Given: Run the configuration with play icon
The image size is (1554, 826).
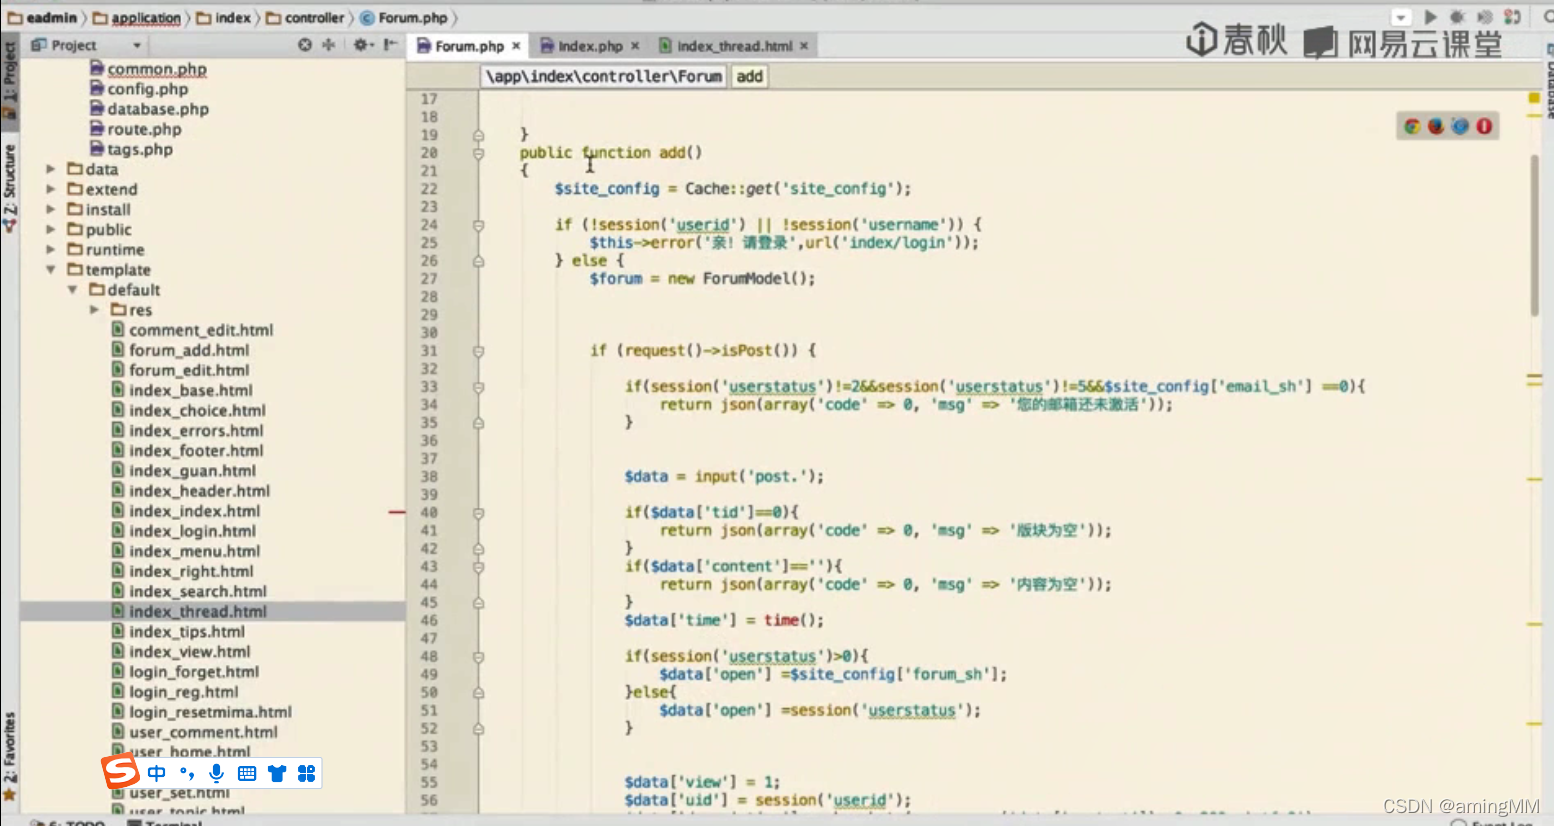Looking at the screenshot, I should point(1430,17).
